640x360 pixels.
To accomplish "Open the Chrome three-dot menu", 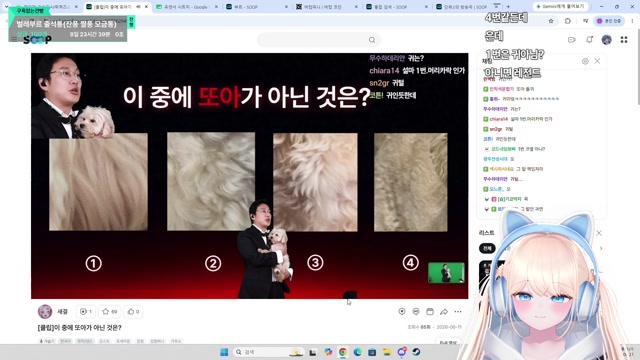I will click(x=632, y=21).
